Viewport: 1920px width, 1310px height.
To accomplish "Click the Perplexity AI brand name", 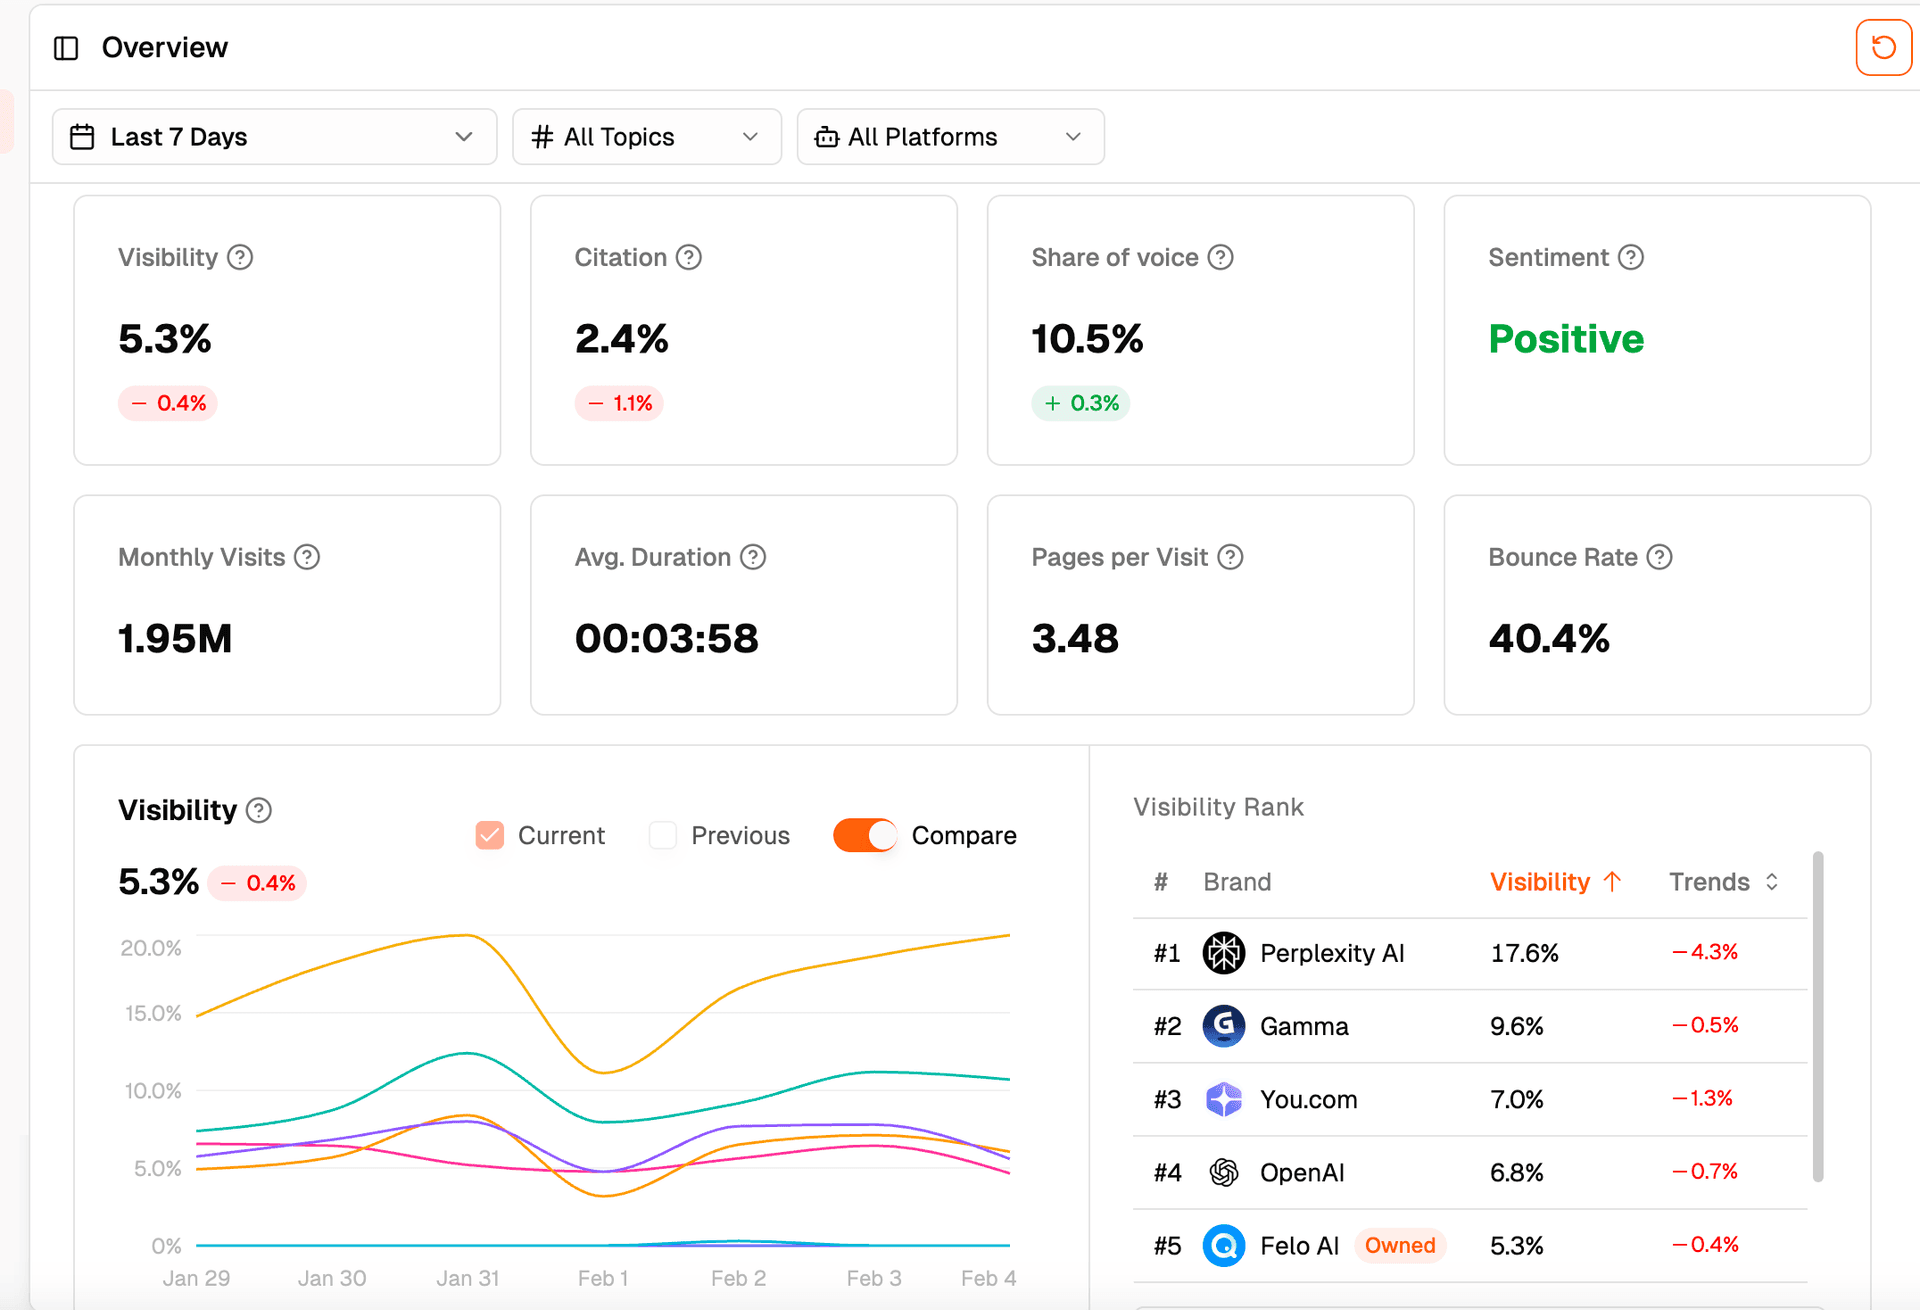I will click(1332, 953).
